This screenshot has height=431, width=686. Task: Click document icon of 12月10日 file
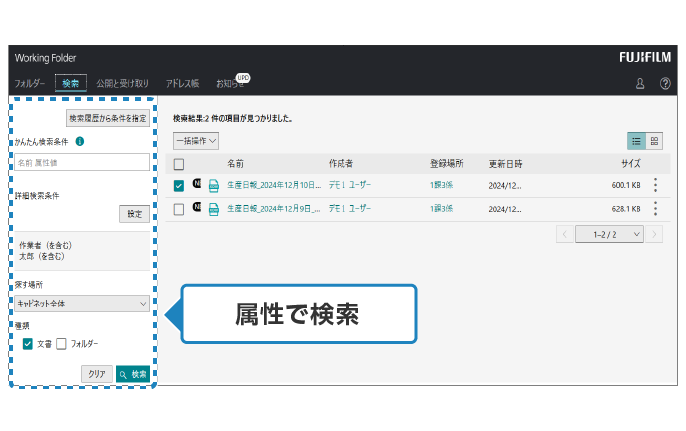point(214,186)
